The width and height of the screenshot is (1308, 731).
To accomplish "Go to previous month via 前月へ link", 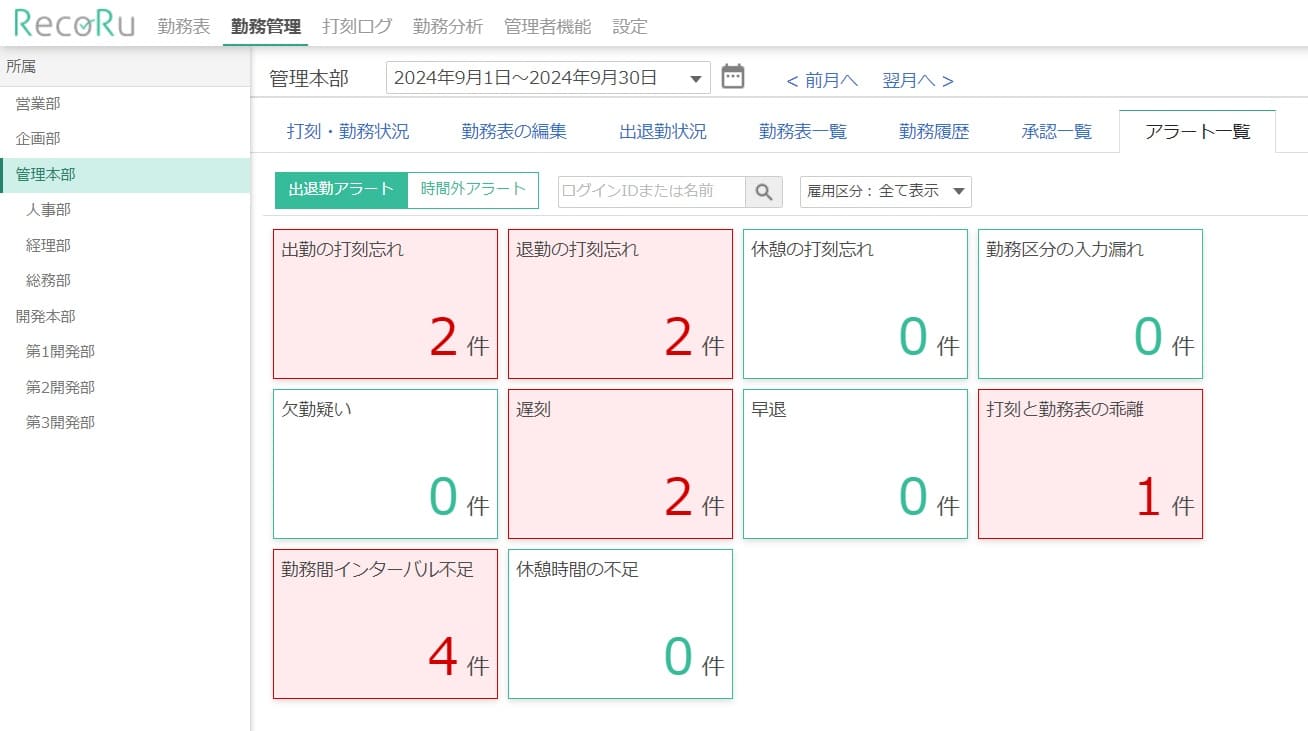I will pyautogui.click(x=820, y=80).
